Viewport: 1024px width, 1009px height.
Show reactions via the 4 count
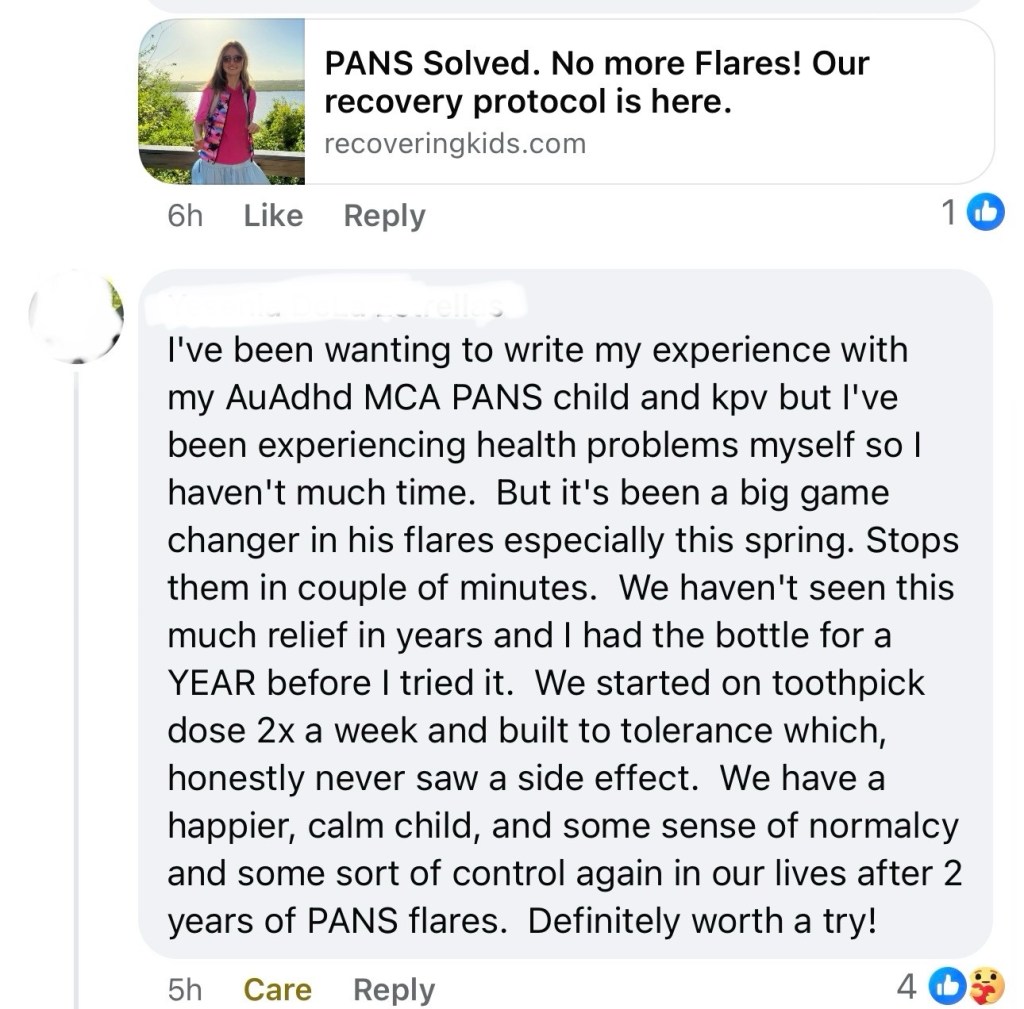coord(906,987)
